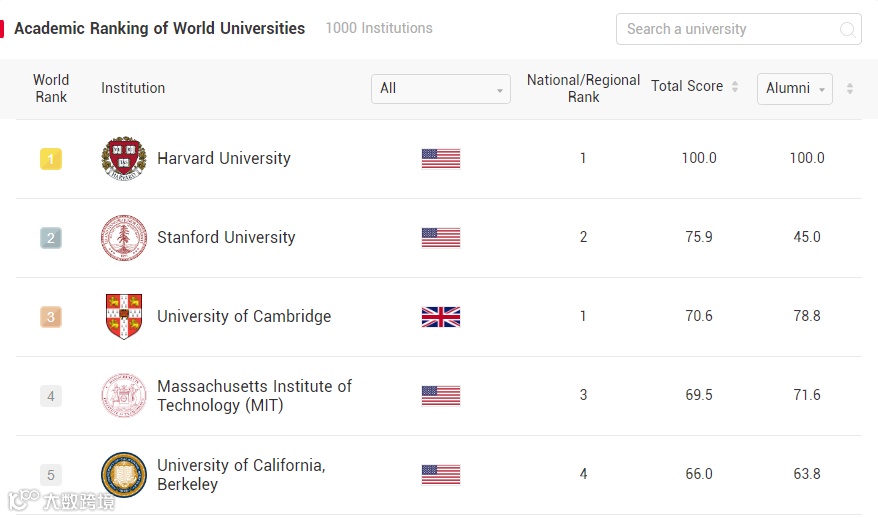Focus the Search a university field

[x=725, y=29]
